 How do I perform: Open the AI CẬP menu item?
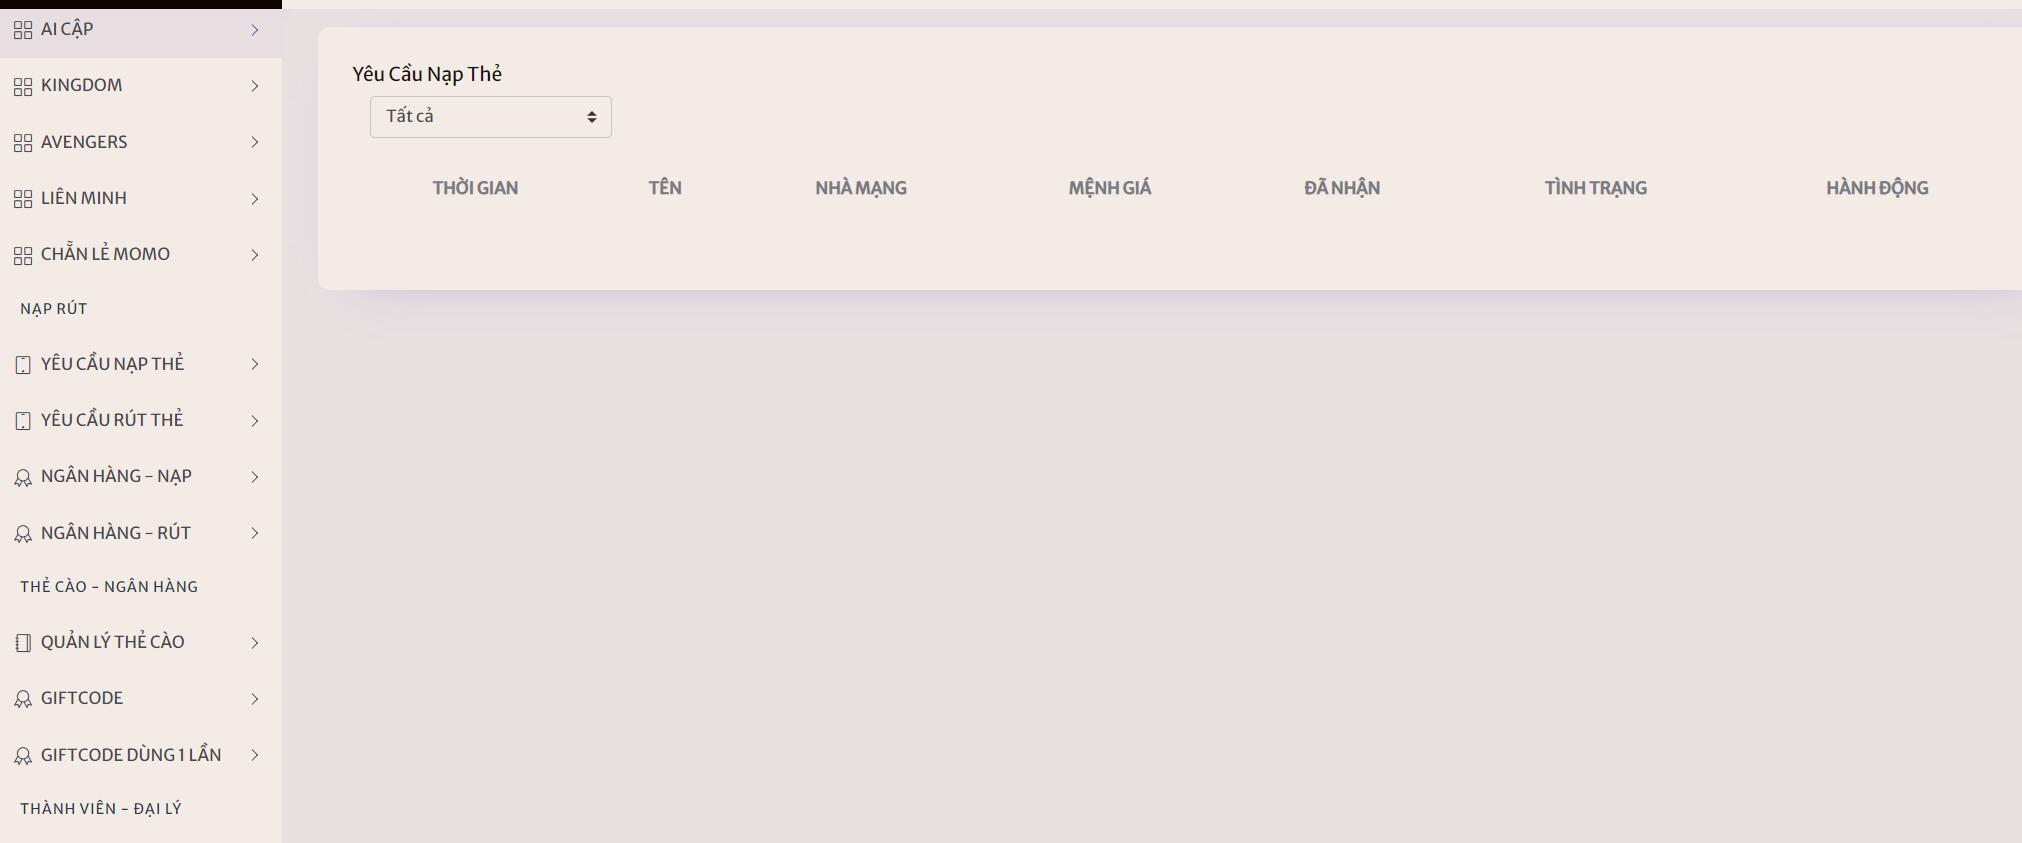(x=141, y=30)
